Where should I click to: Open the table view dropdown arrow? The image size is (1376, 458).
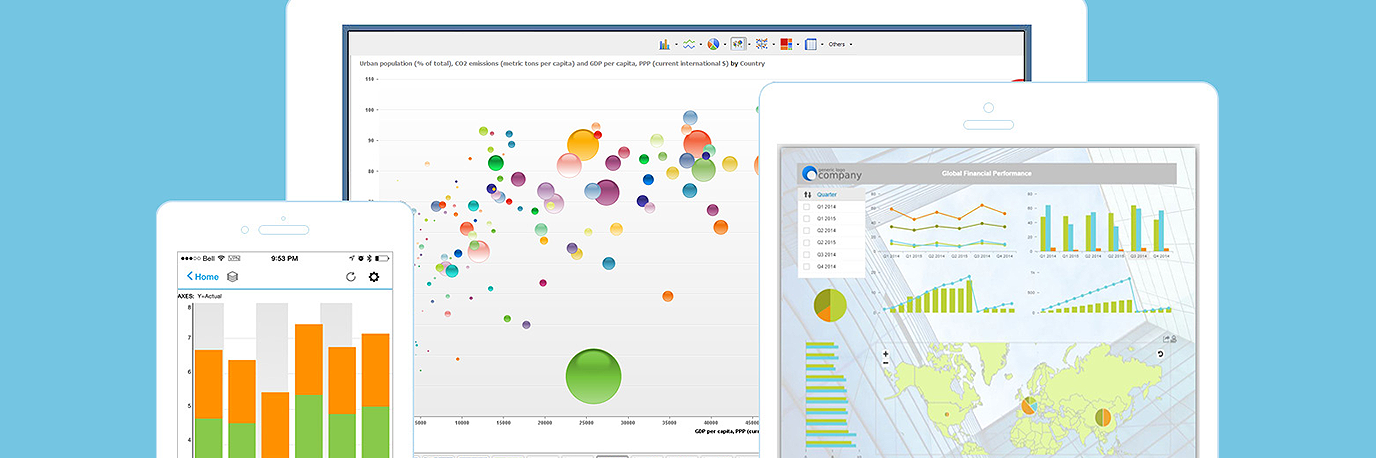point(822,44)
